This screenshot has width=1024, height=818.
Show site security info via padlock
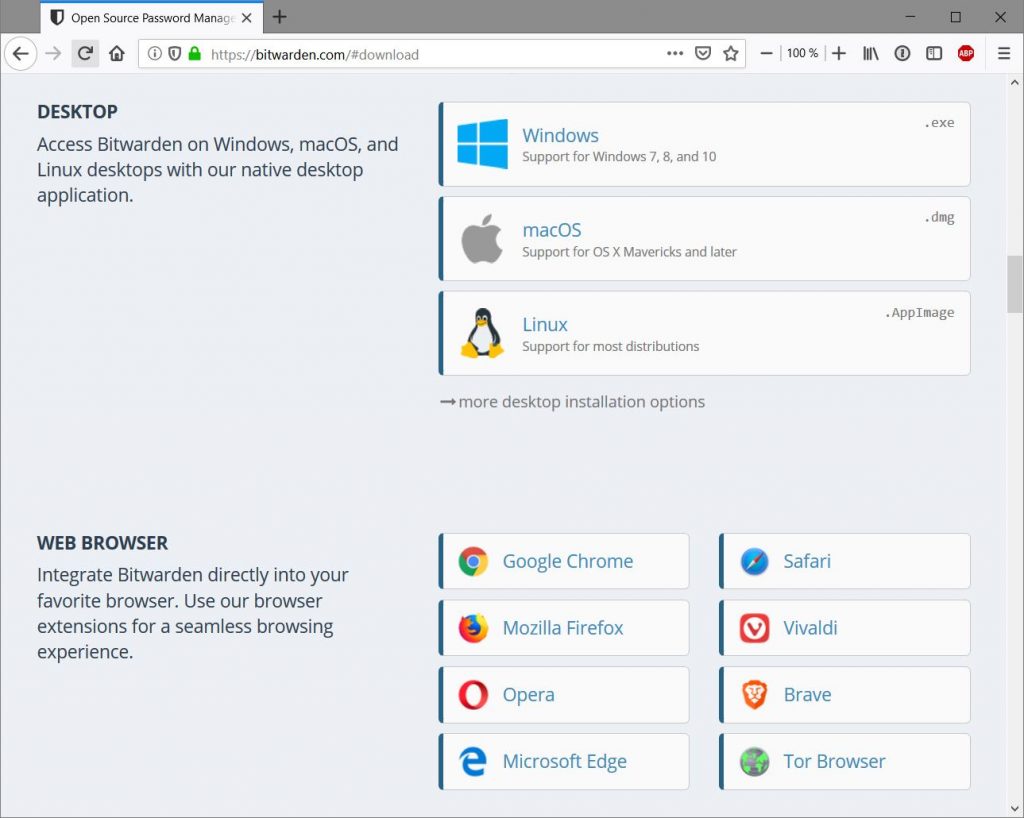(194, 54)
